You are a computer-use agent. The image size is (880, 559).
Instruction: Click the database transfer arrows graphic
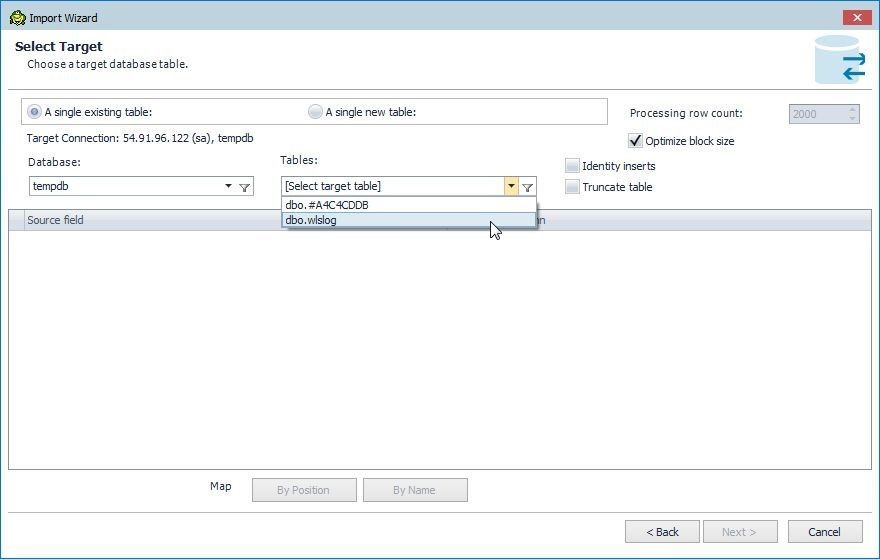[840, 60]
